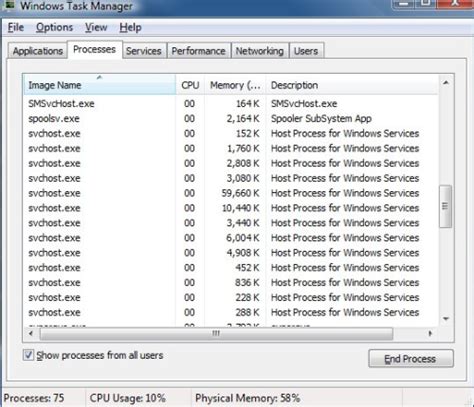This screenshot has height=407, width=474.
Task: Click the End Process button
Action: [x=411, y=359]
